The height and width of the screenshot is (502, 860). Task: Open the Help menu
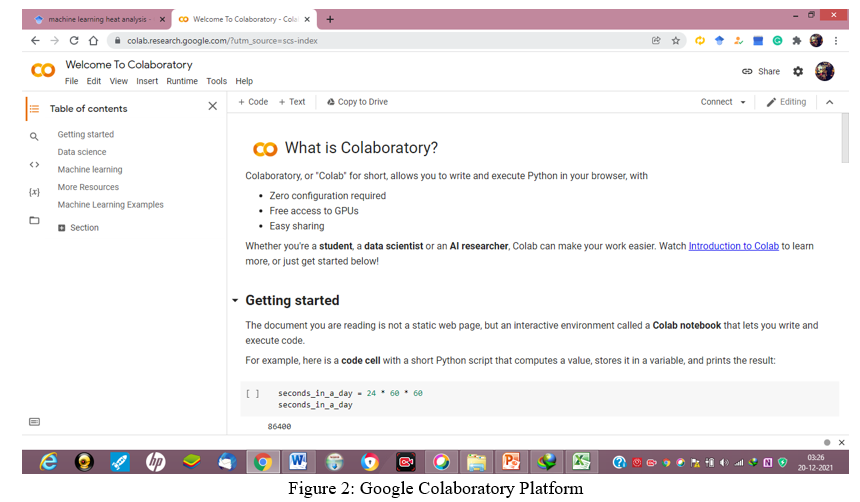[x=244, y=81]
